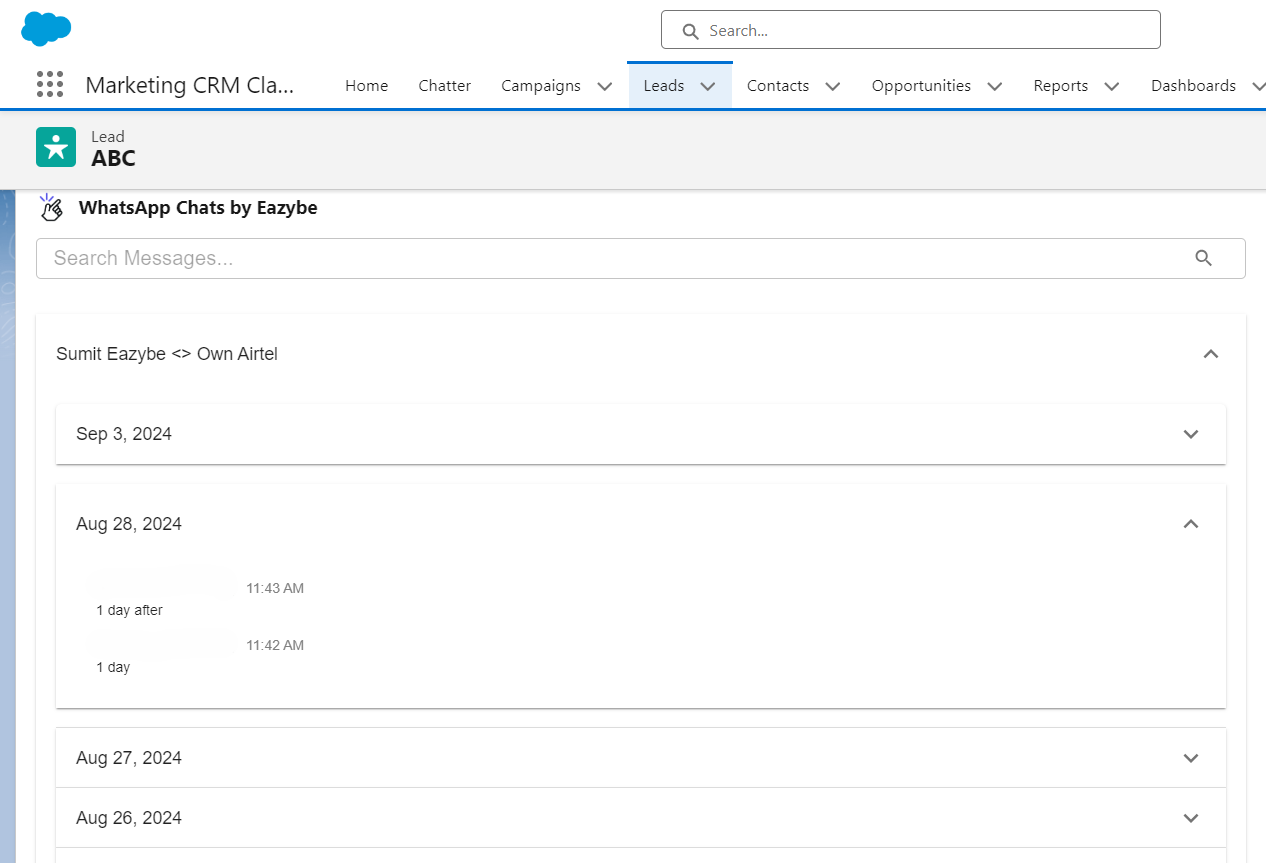The image size is (1266, 863).
Task: Click the global search magnifier icon
Action: pos(690,31)
